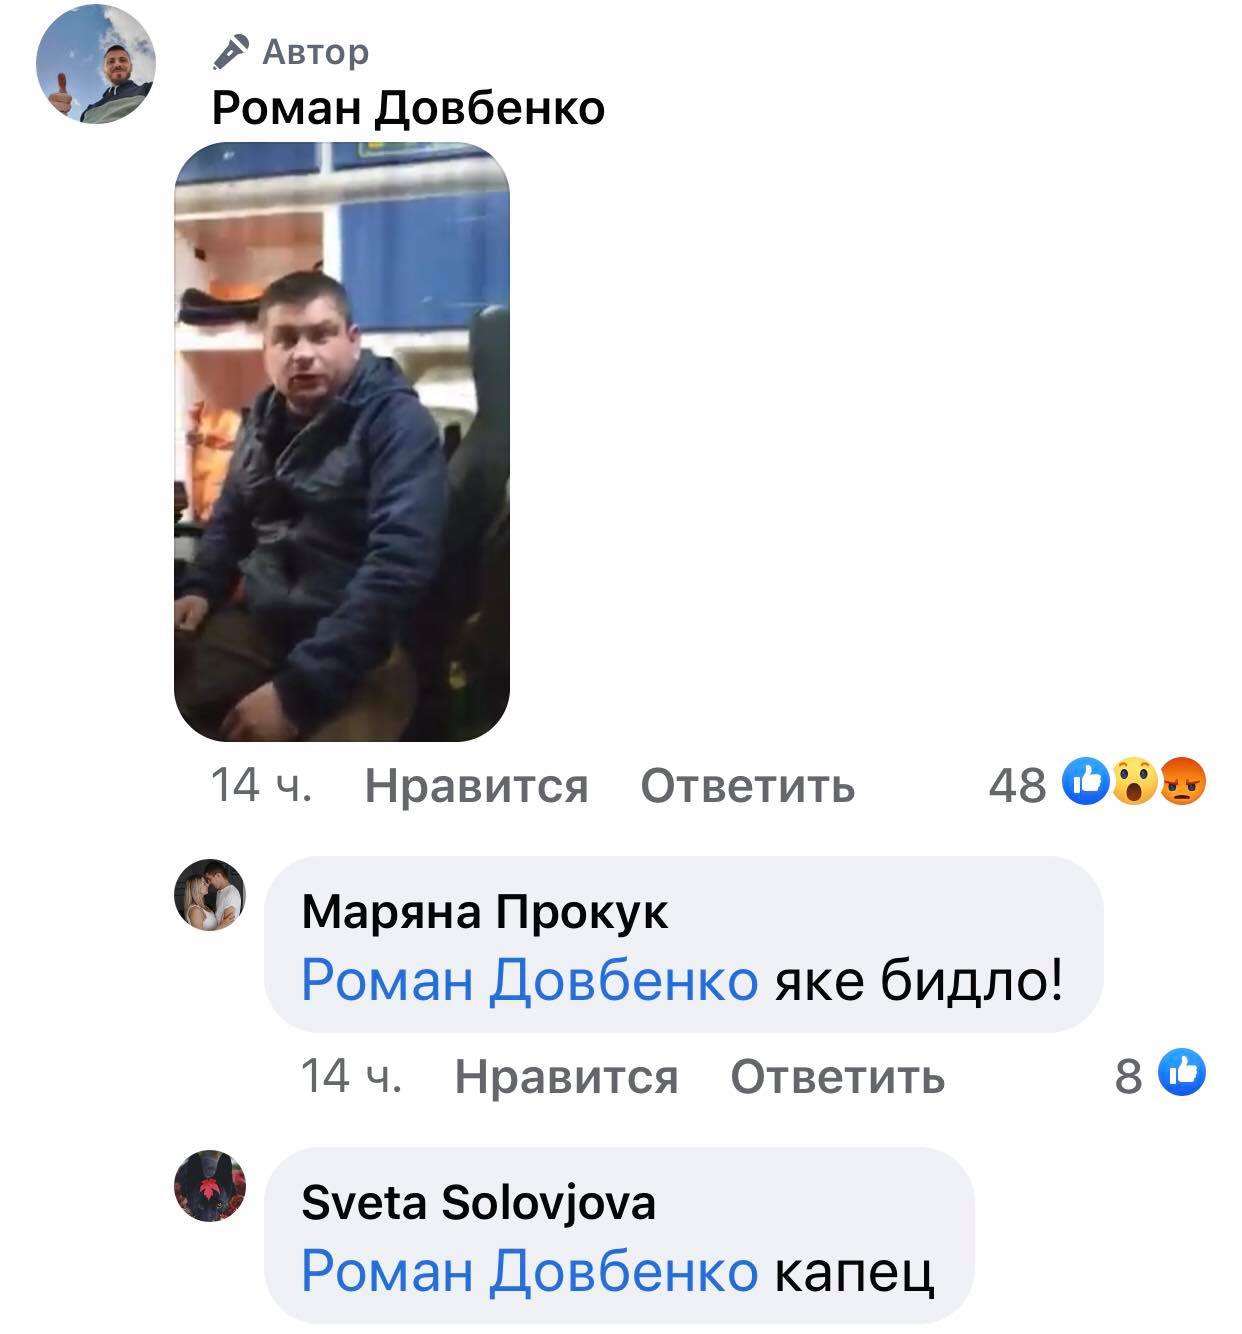
Task: Reply to Роман Довбенко's comment via Ответить
Action: (748, 786)
